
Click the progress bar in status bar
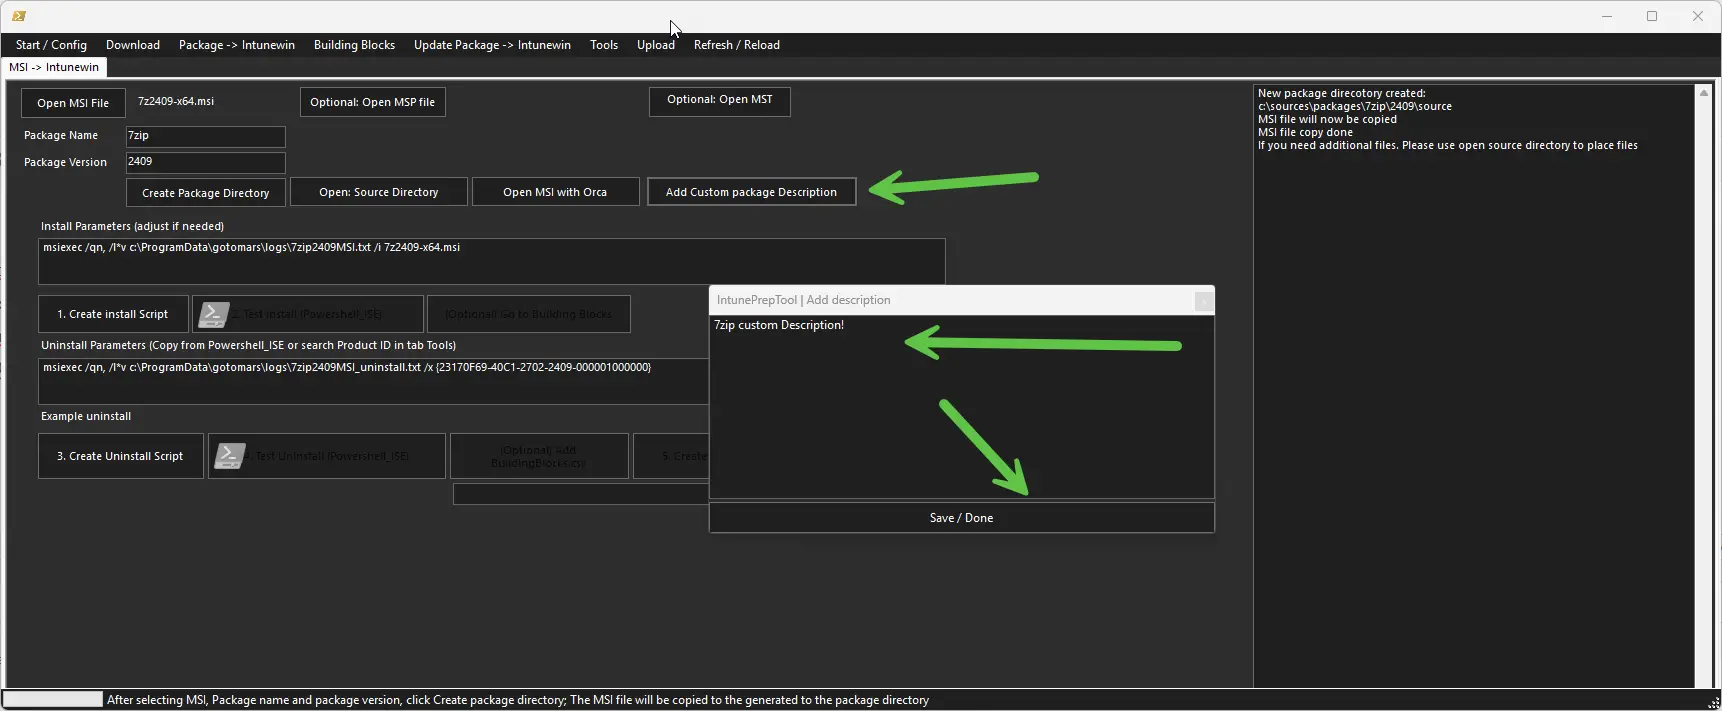[x=54, y=699]
